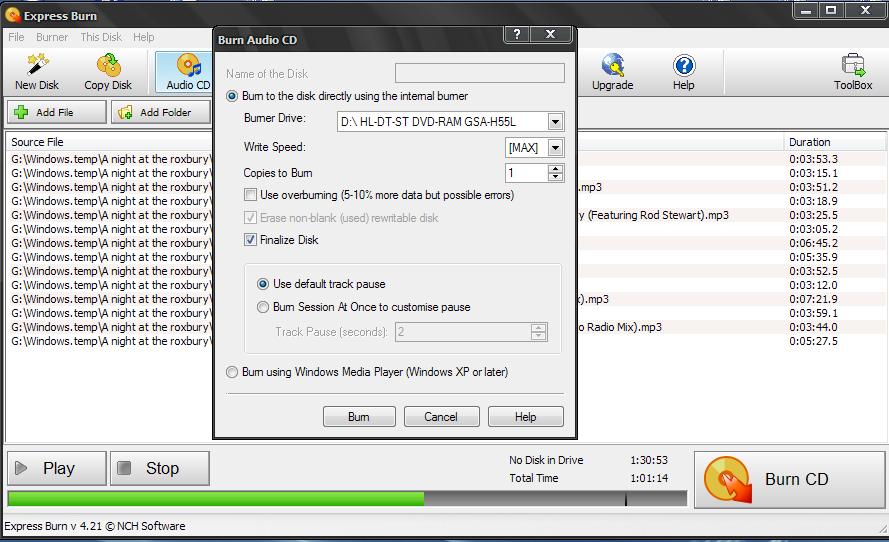889x542 pixels.
Task: Click the Cancel button
Action: click(x=441, y=417)
